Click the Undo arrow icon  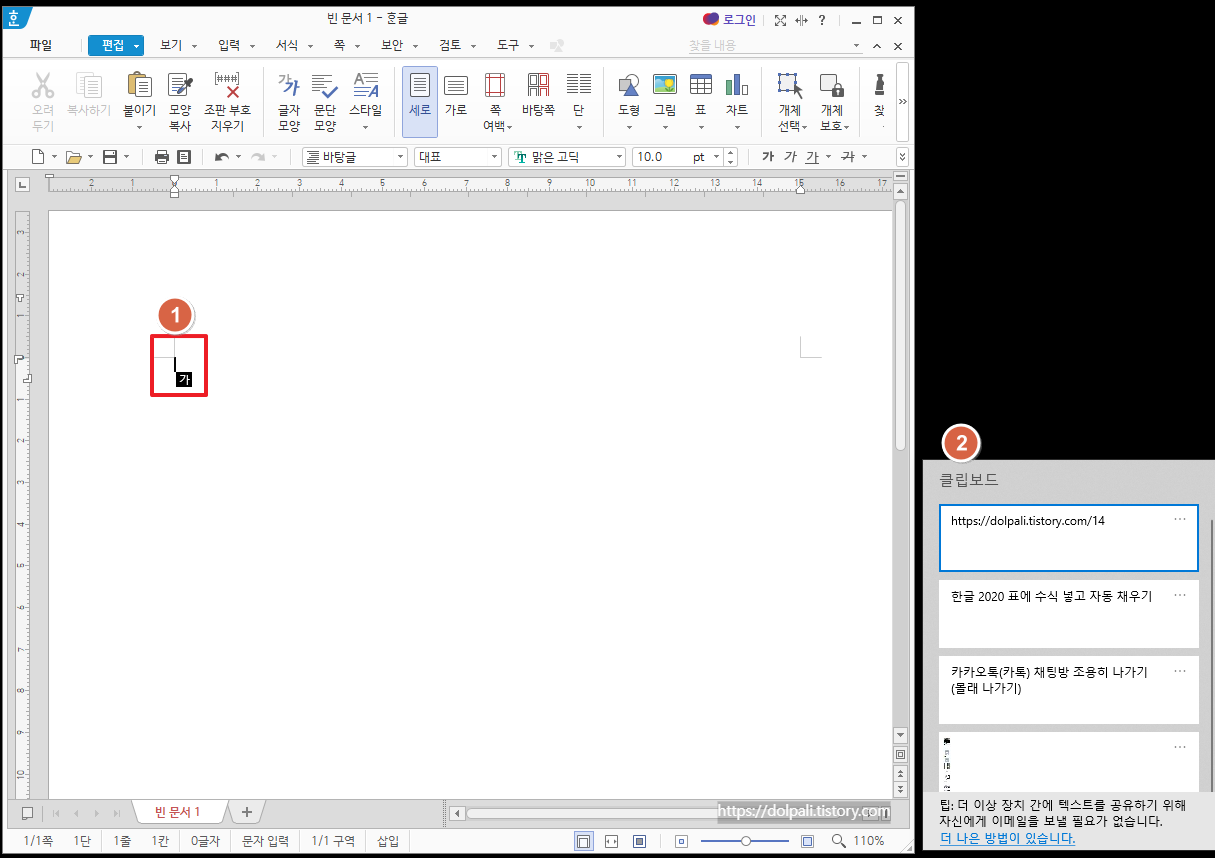223,157
